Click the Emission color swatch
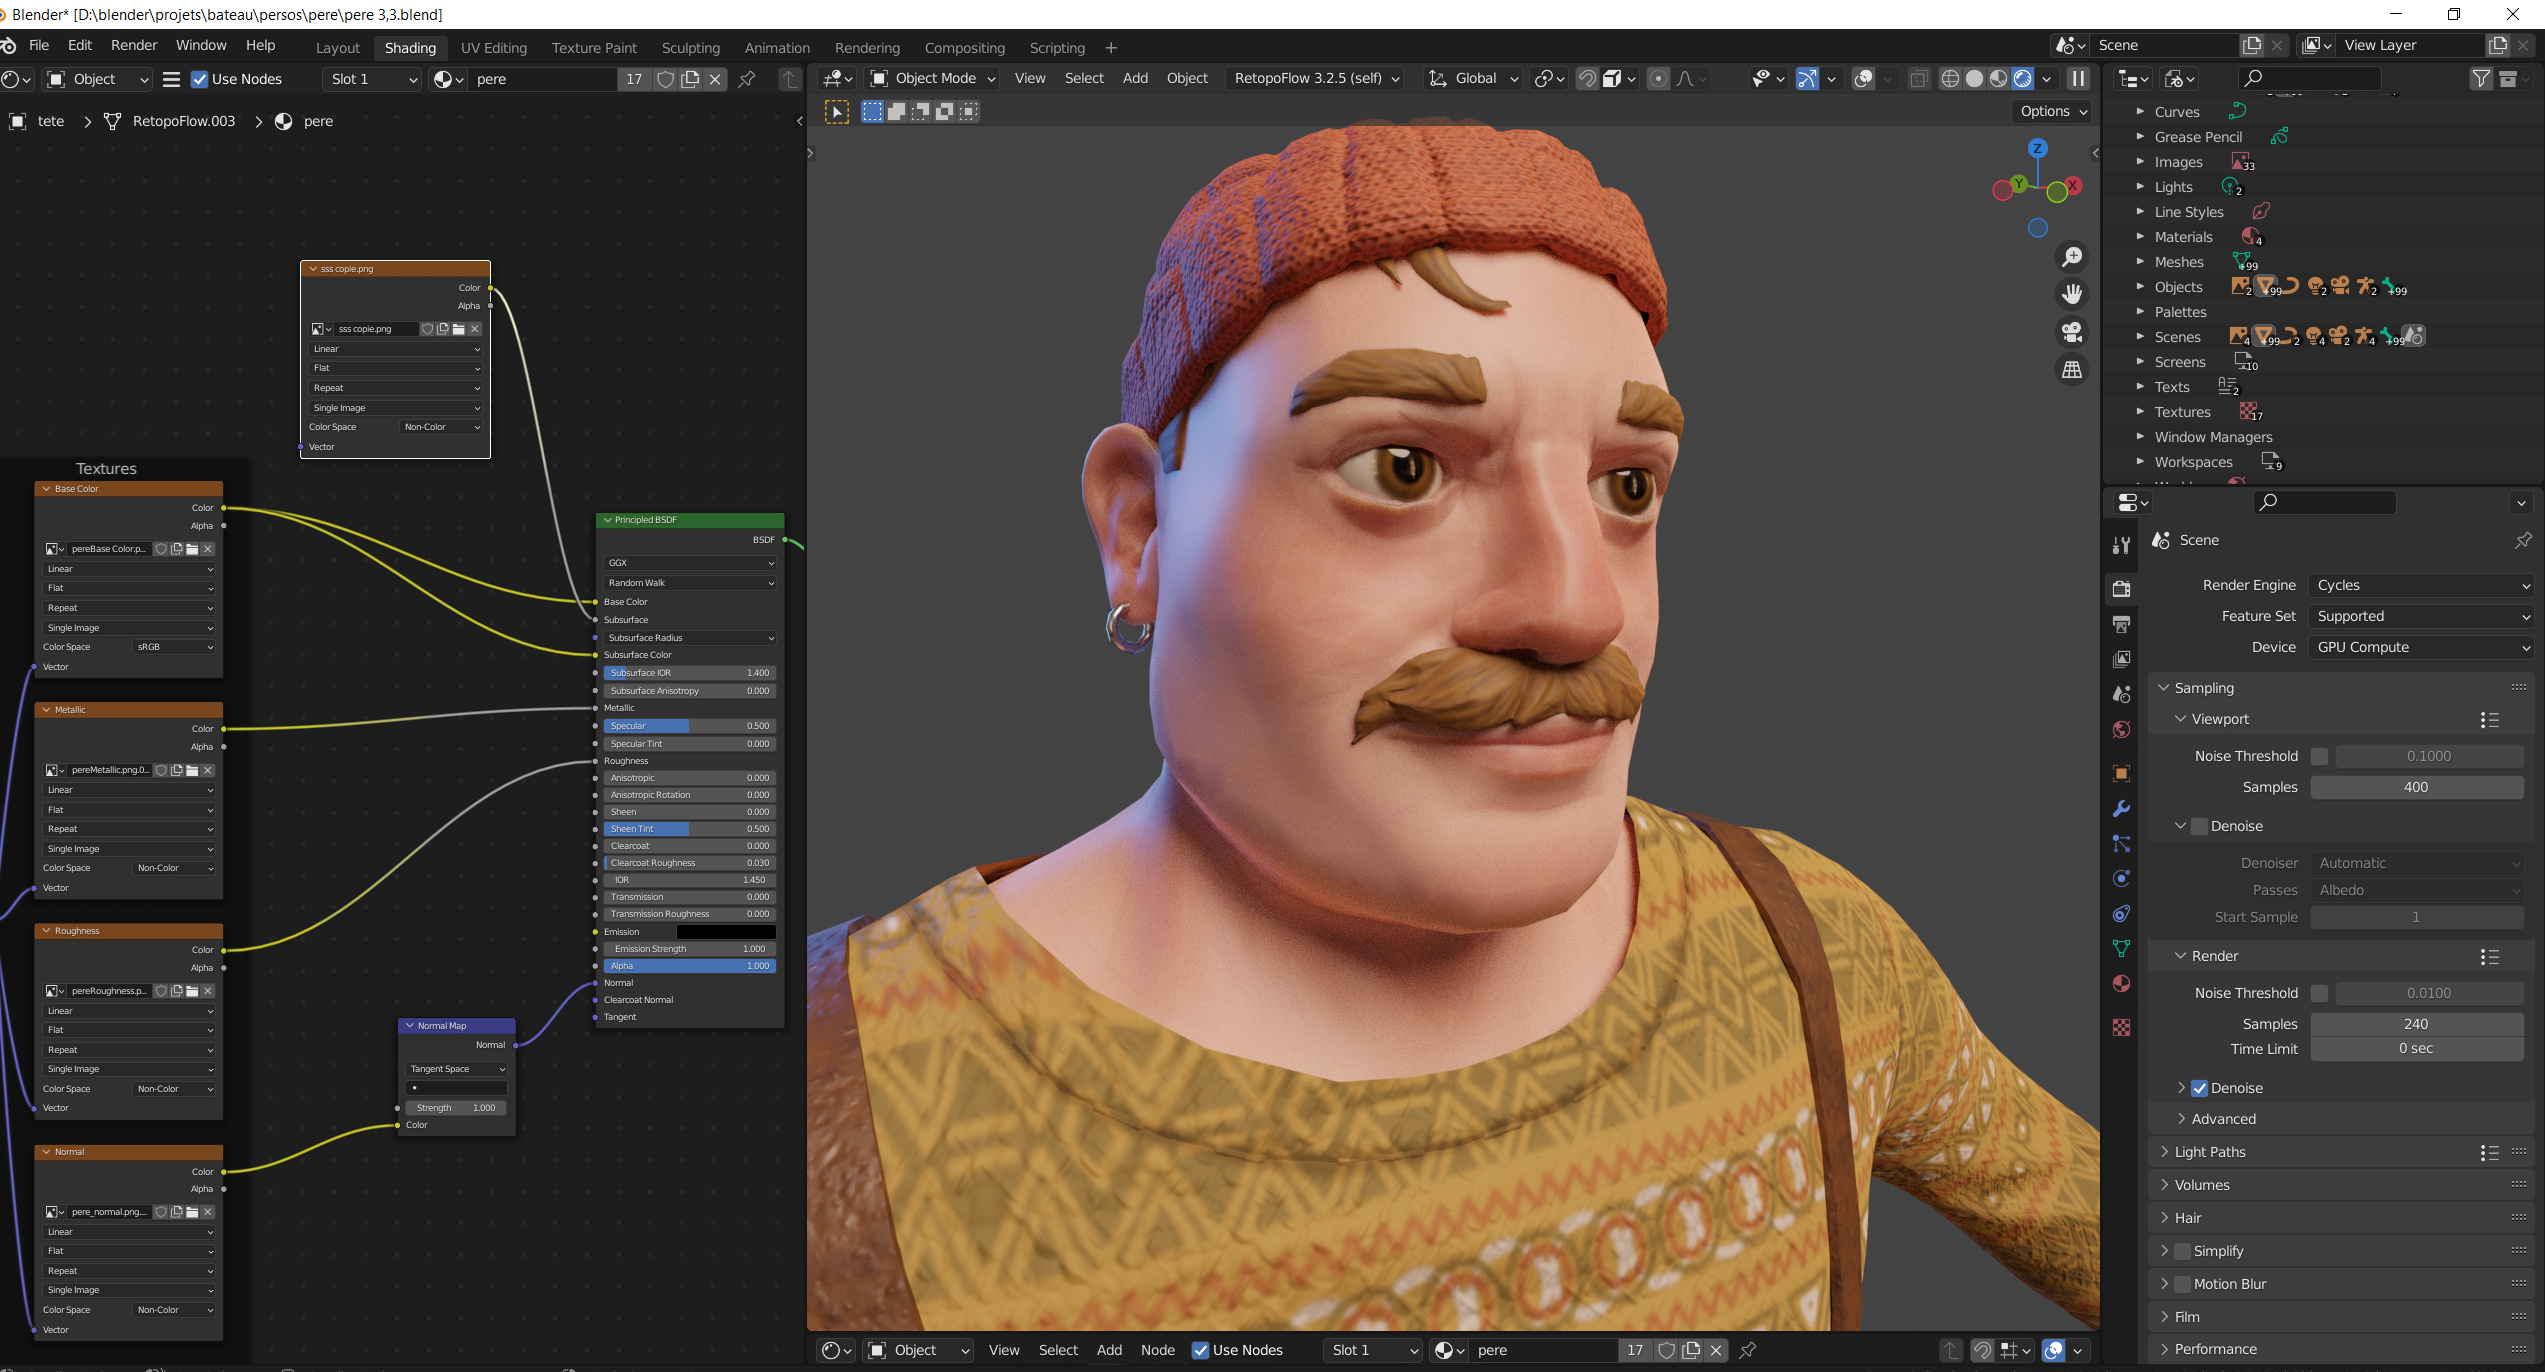 (726, 932)
